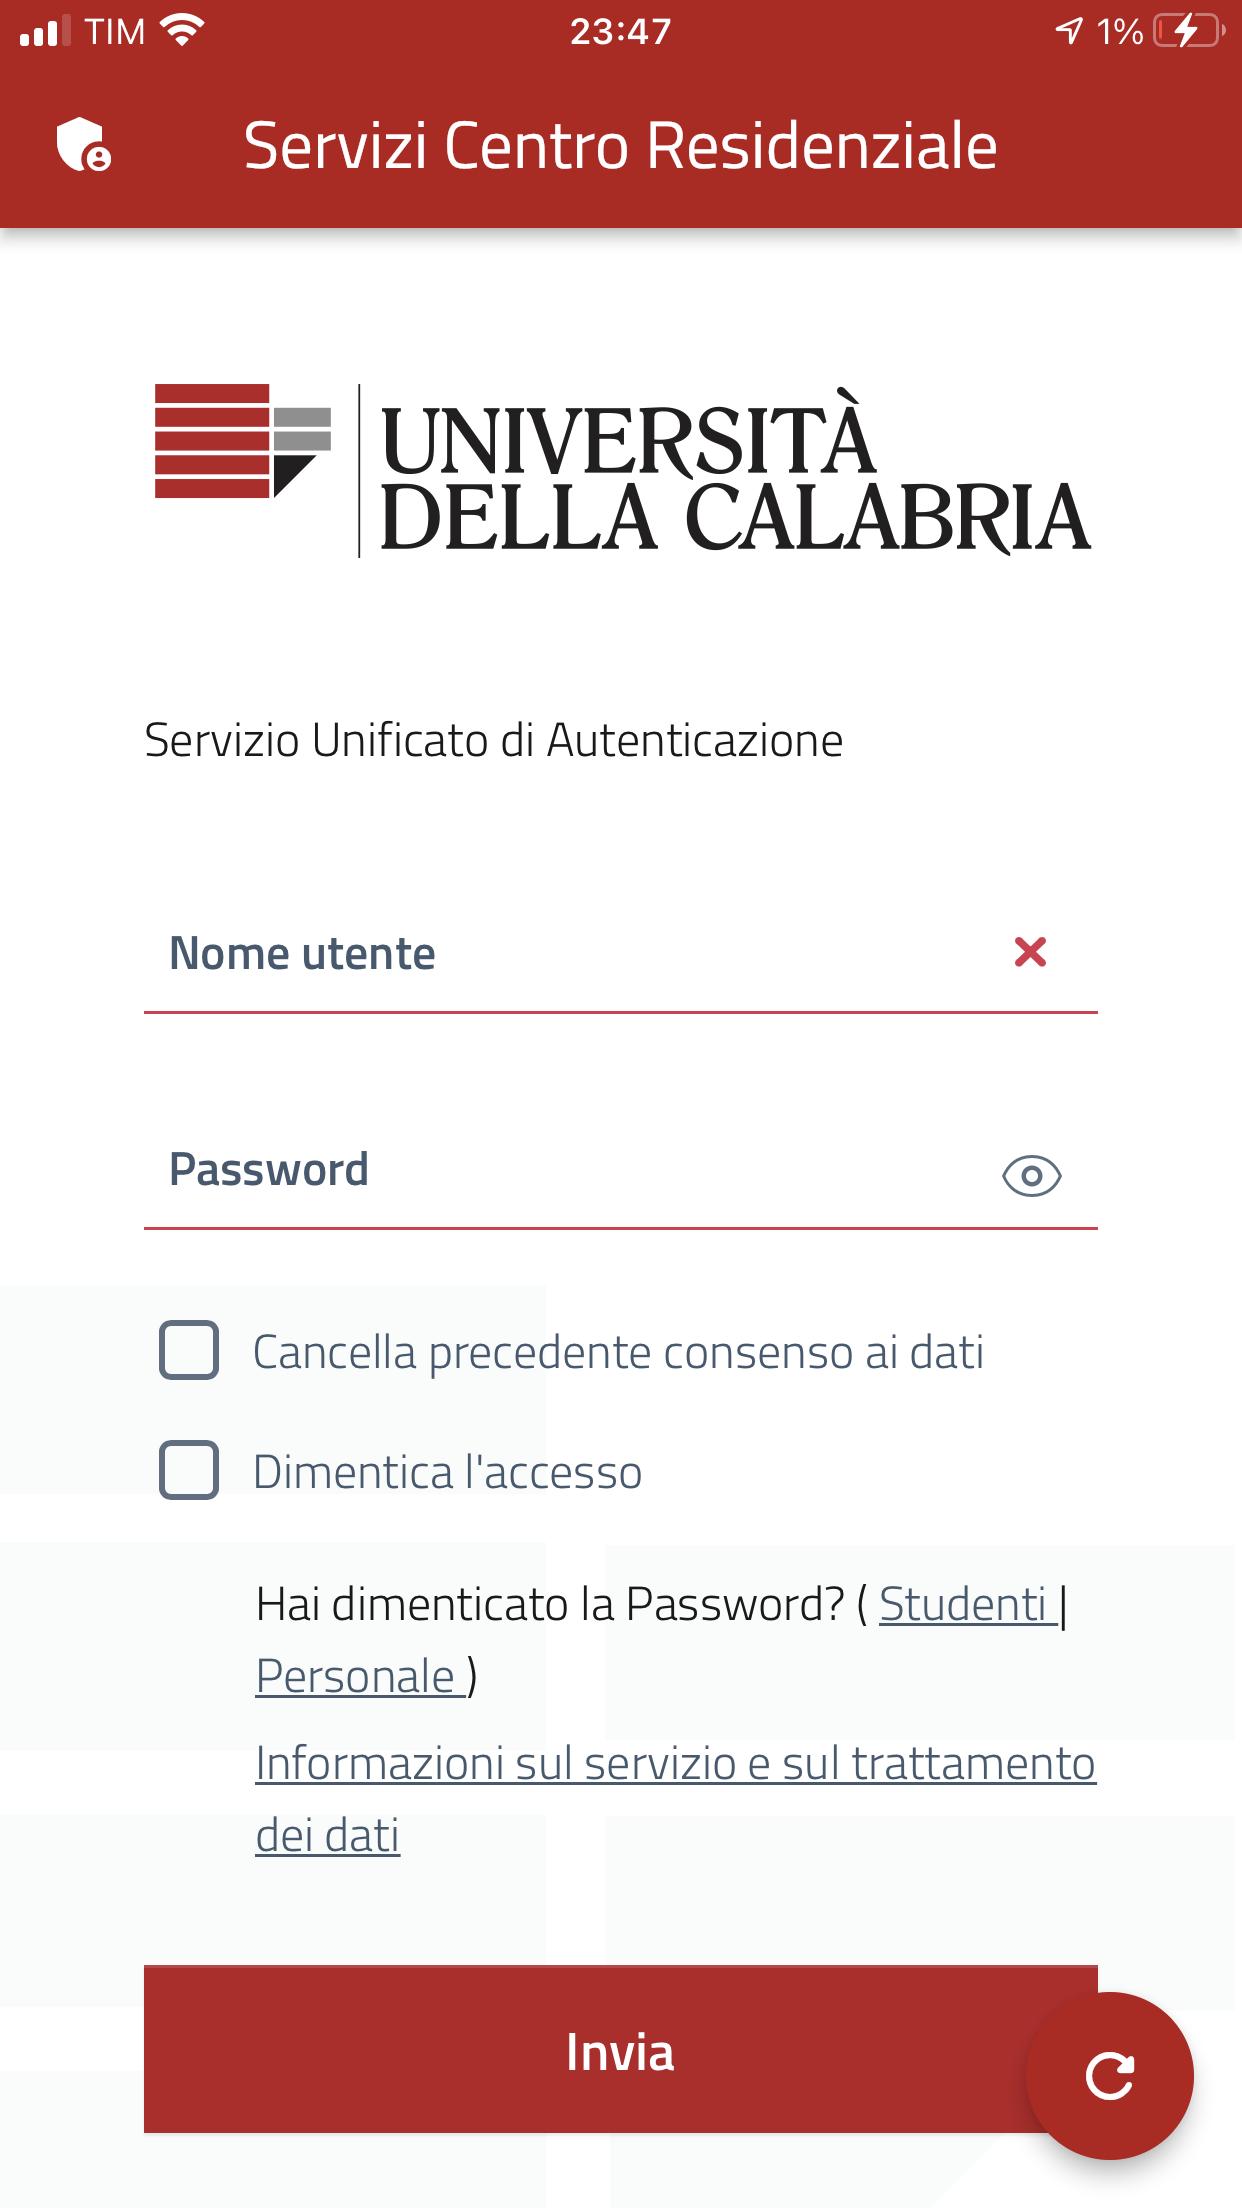The width and height of the screenshot is (1242, 2208).
Task: Tap the Università della Calabria logo
Action: coord(622,469)
